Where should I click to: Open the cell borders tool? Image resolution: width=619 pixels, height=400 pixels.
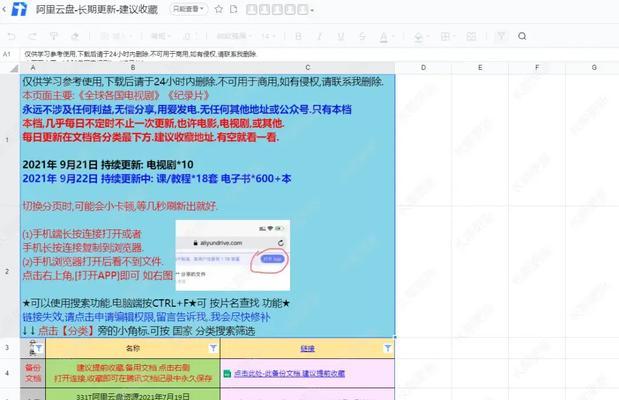445,36
